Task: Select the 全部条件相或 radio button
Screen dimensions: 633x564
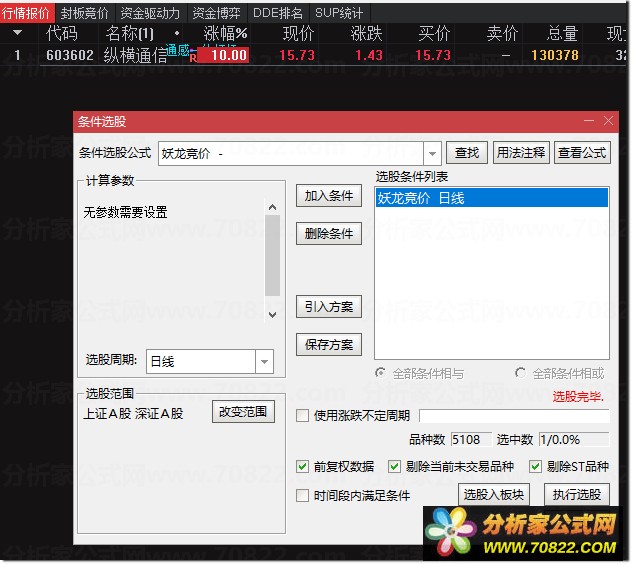Action: [521, 373]
